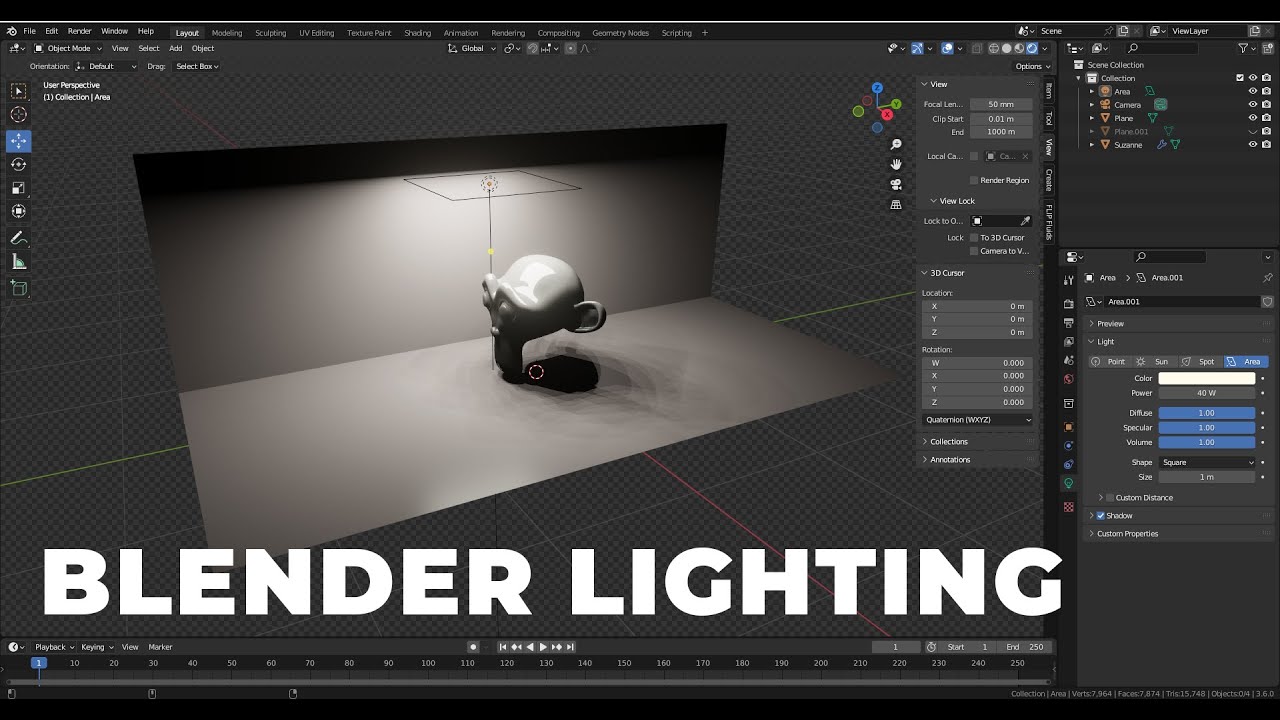
Task: Select the Scale tool
Action: [x=19, y=187]
